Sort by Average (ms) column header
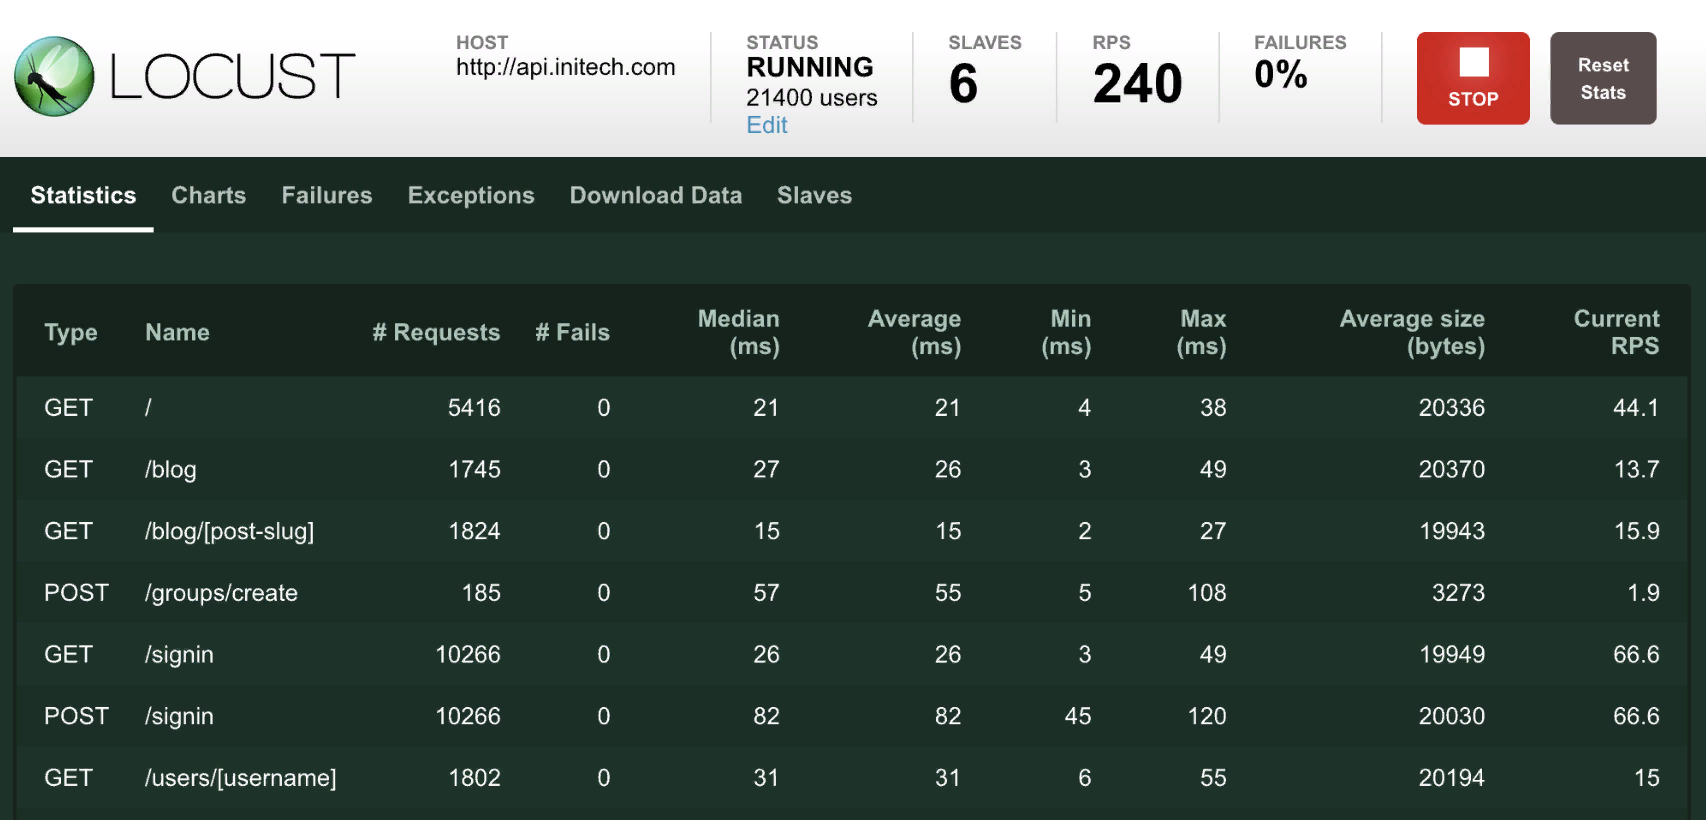The height and width of the screenshot is (820, 1706). (x=914, y=332)
